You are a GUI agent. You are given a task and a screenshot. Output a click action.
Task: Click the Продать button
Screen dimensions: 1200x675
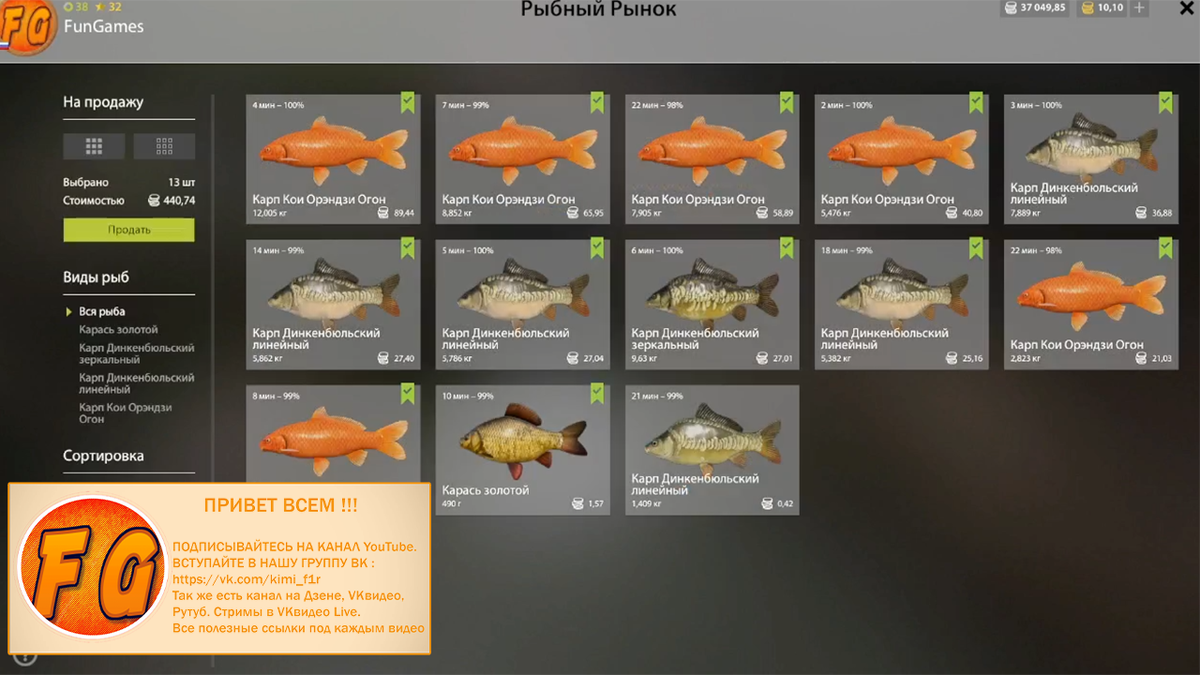coord(129,230)
